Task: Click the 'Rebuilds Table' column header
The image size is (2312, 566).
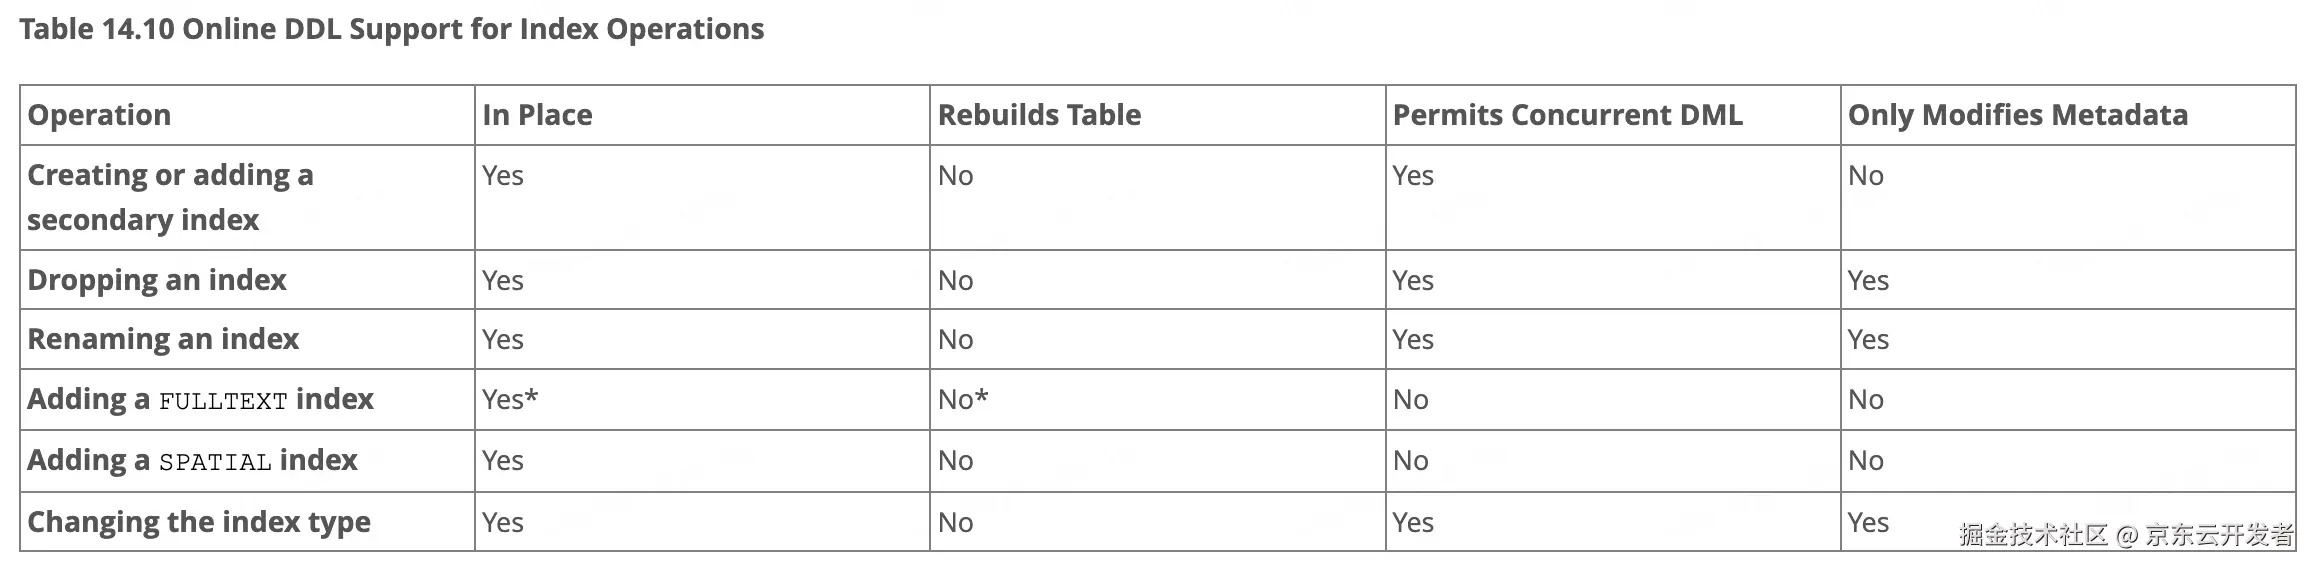Action: (1039, 115)
